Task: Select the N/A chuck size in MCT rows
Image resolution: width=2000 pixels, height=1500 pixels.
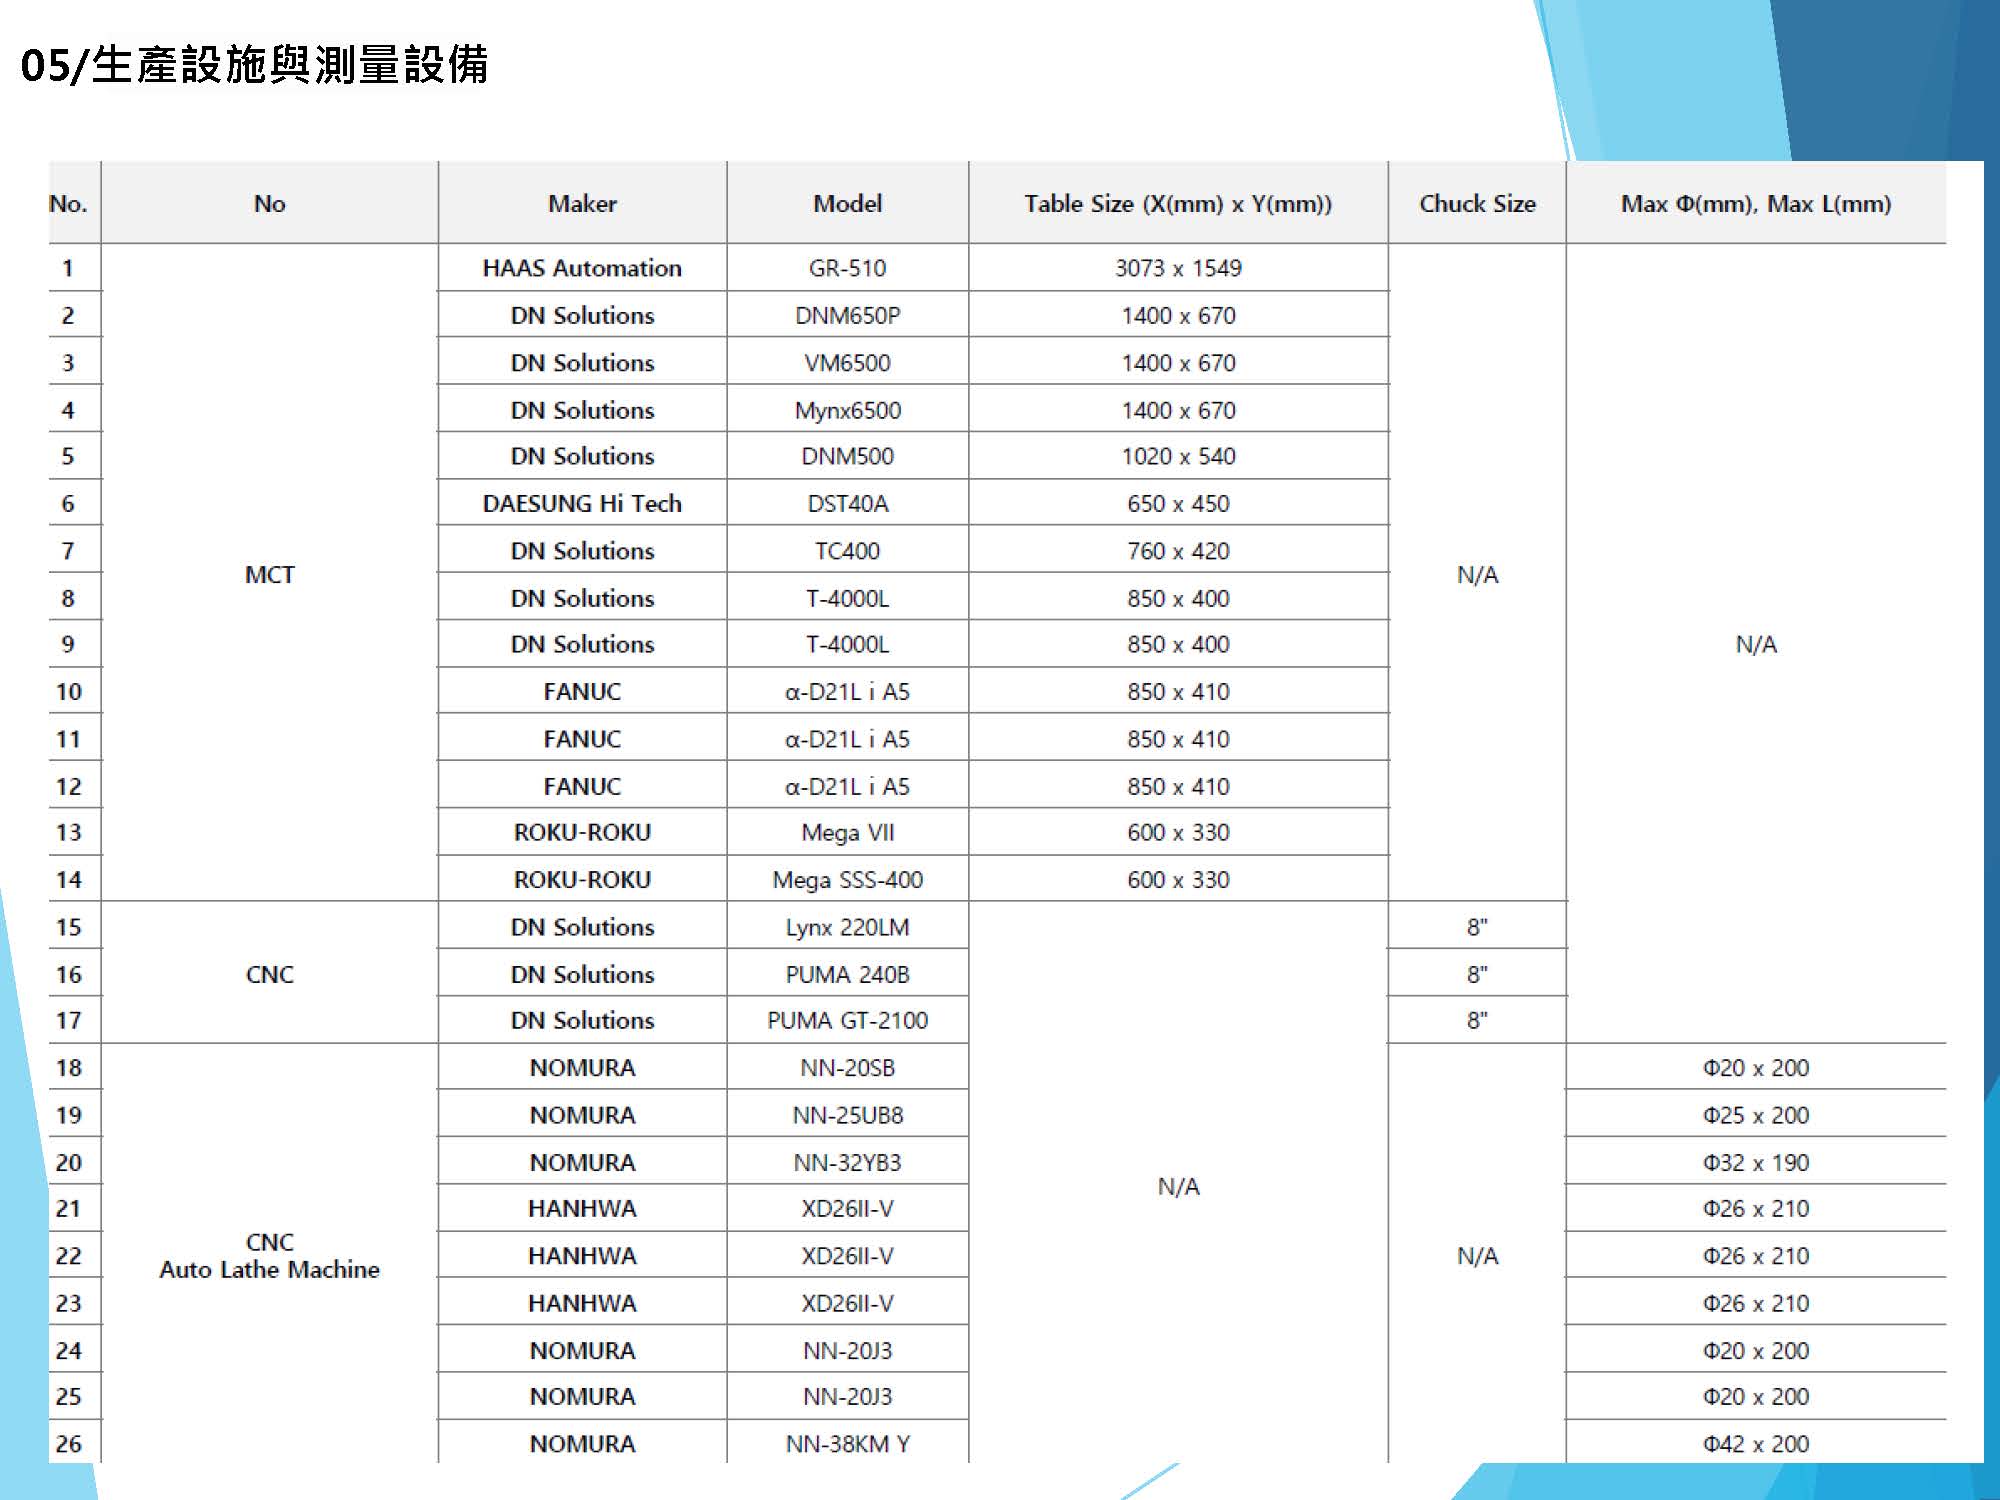Action: click(x=1477, y=575)
